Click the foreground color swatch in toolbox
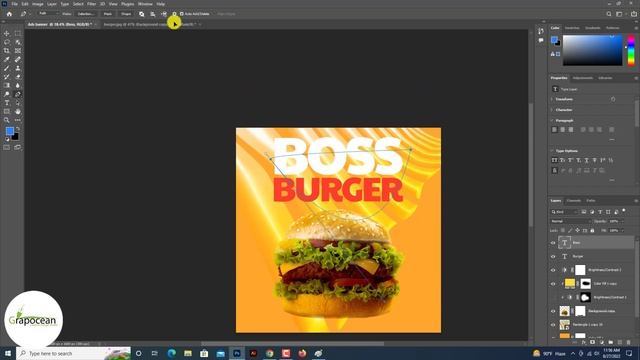The image size is (640, 360). (9, 131)
